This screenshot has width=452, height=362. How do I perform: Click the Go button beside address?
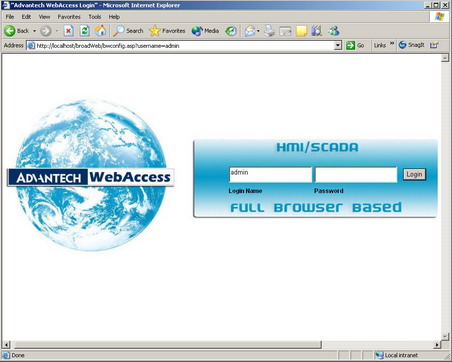(355, 45)
